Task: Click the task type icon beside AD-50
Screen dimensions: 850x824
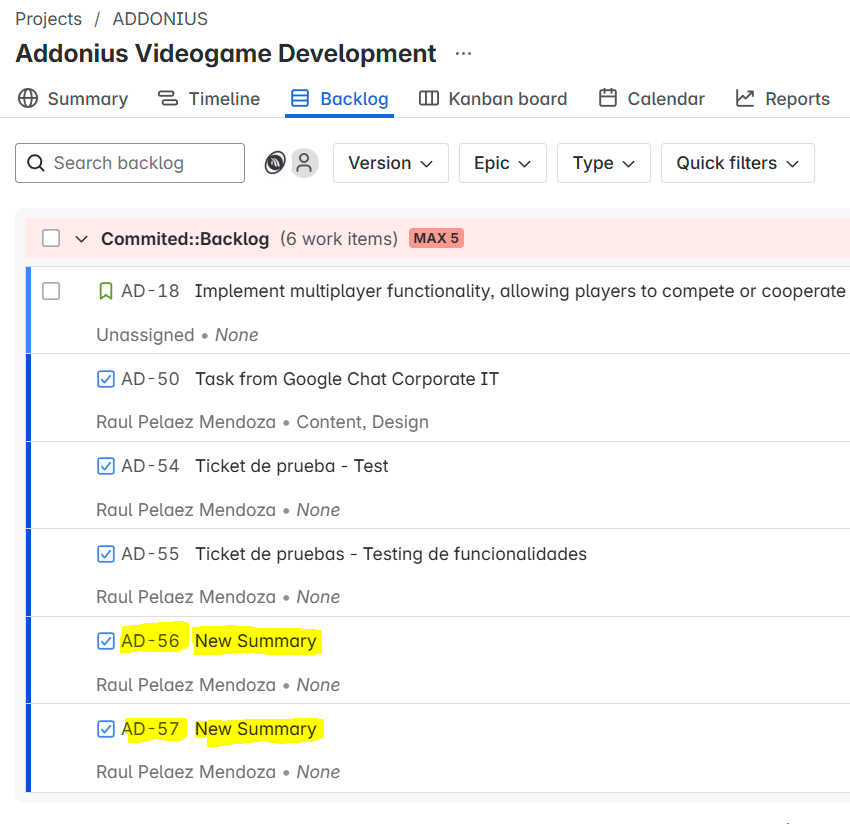Action: tap(106, 379)
